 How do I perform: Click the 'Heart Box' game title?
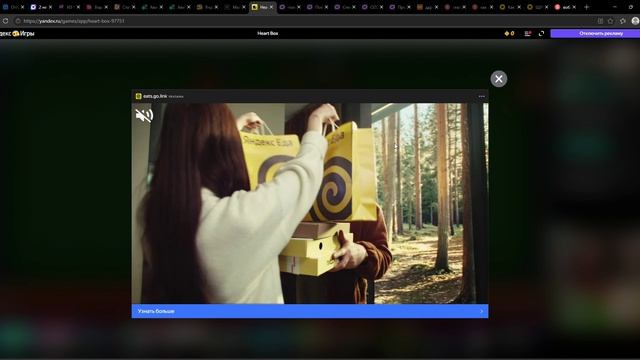pos(268,33)
